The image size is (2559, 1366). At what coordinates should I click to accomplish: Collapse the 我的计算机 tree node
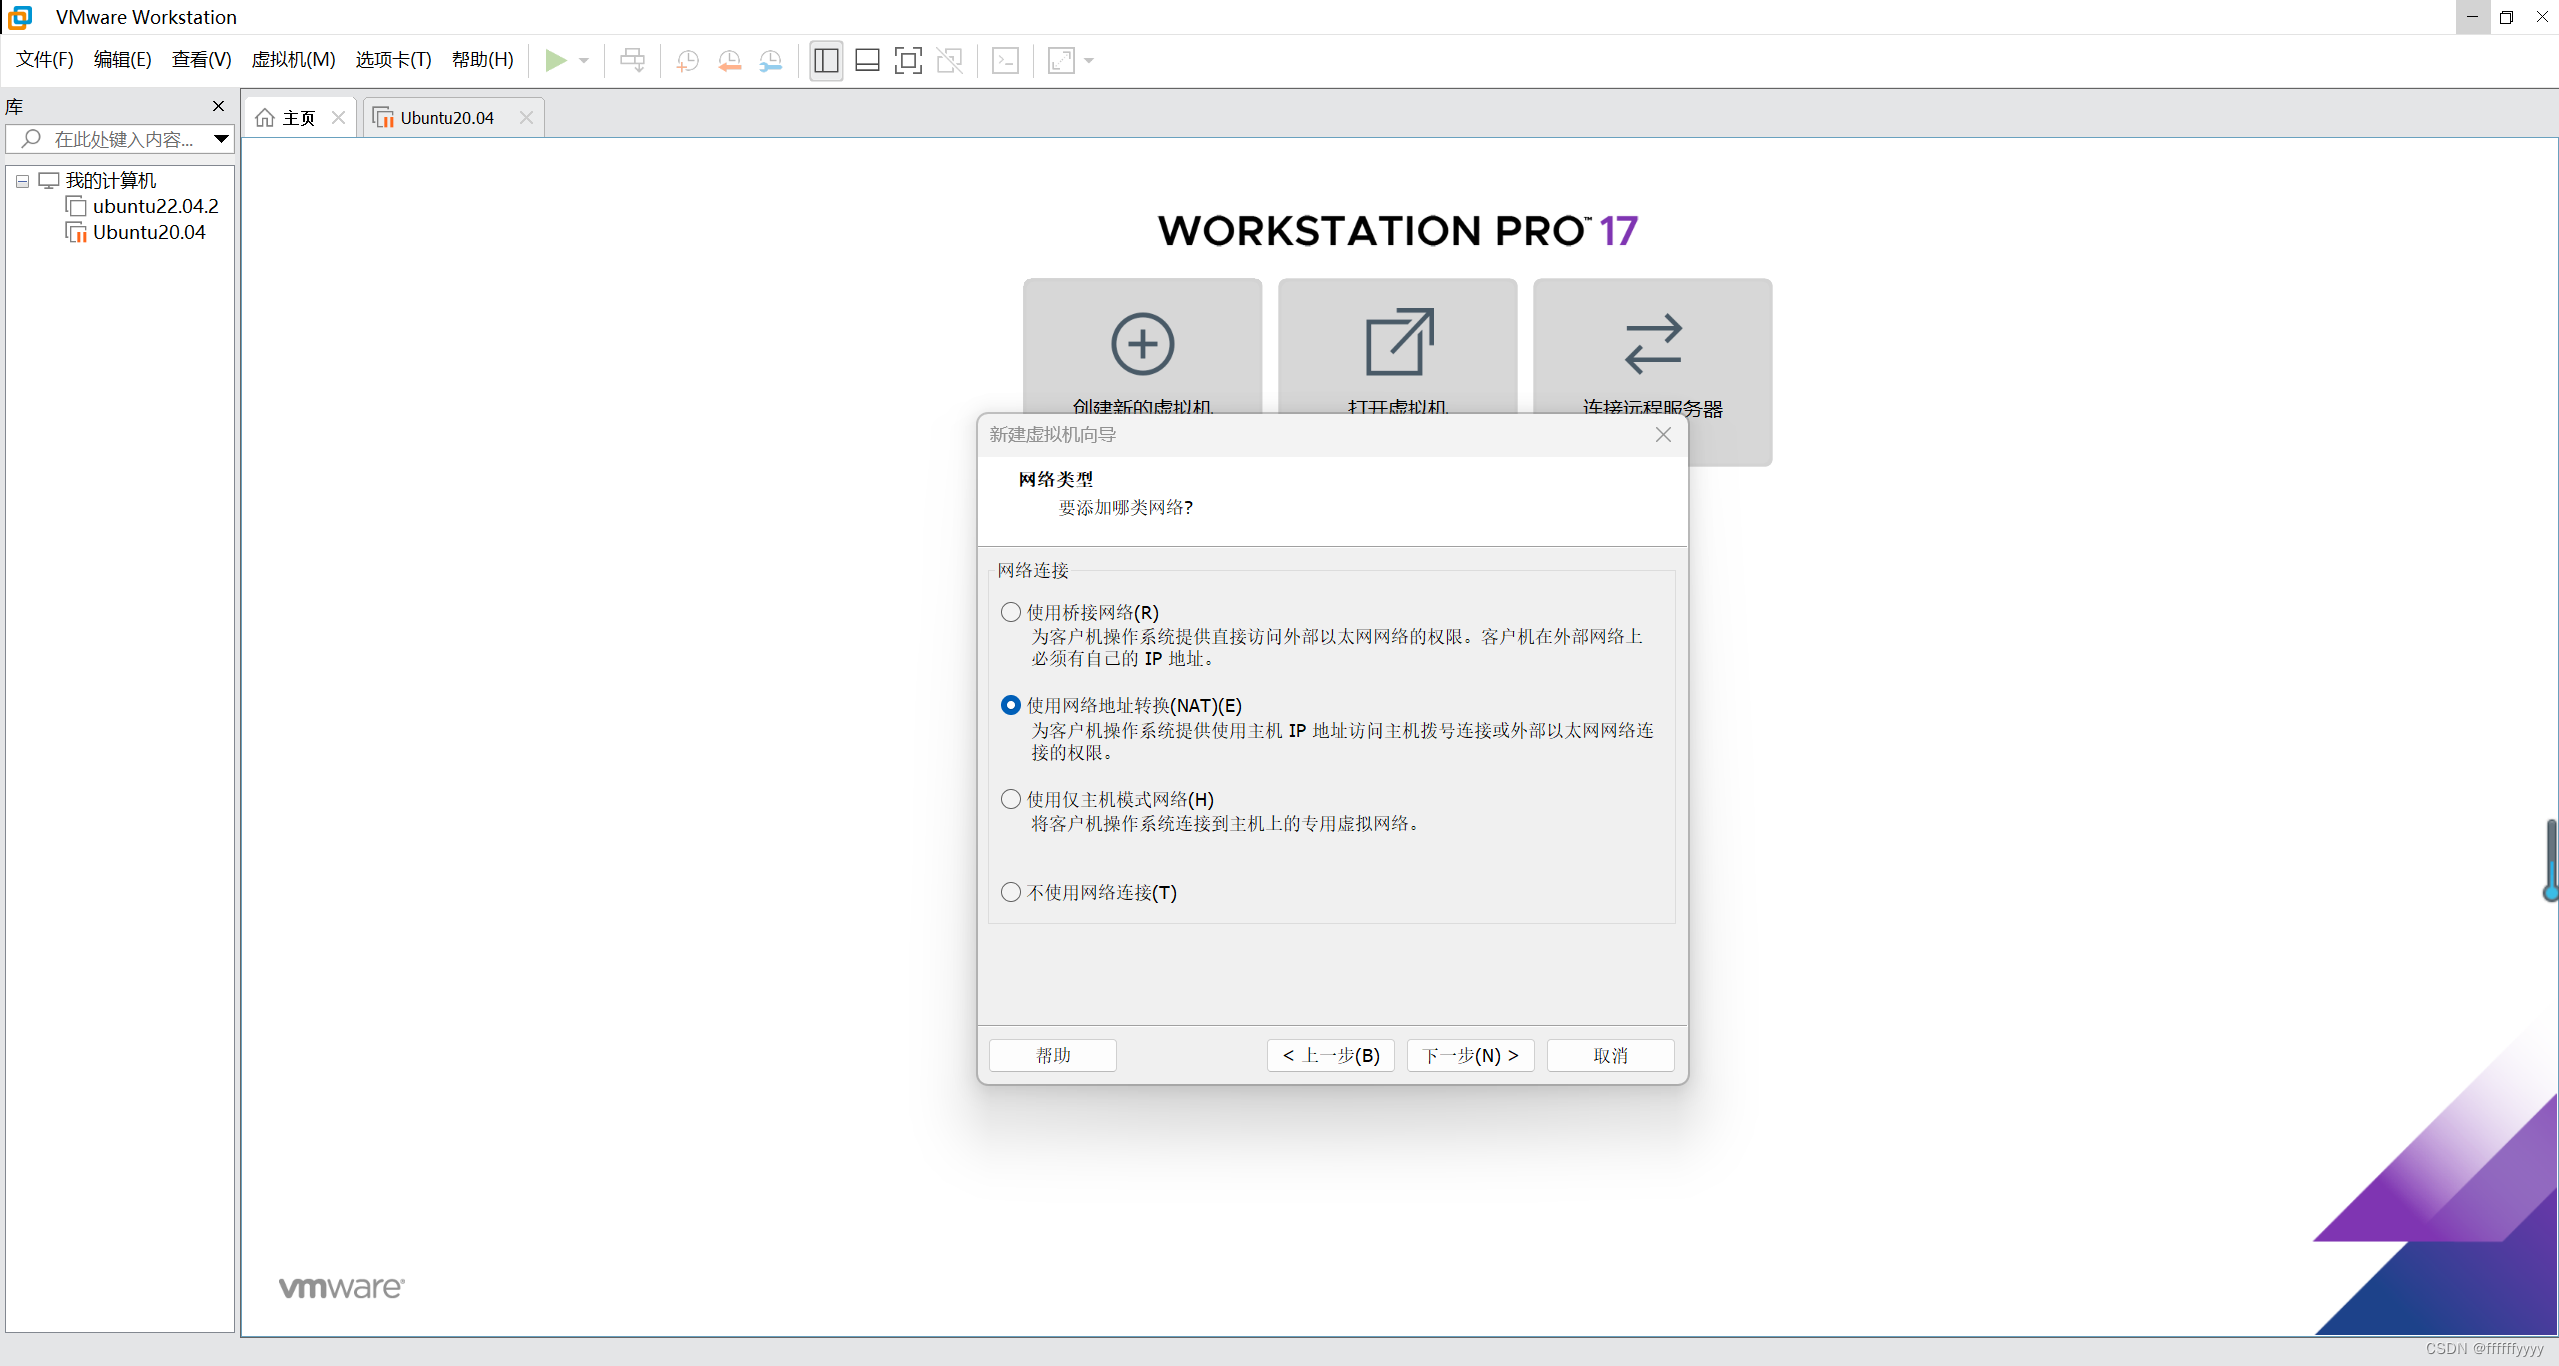click(22, 181)
